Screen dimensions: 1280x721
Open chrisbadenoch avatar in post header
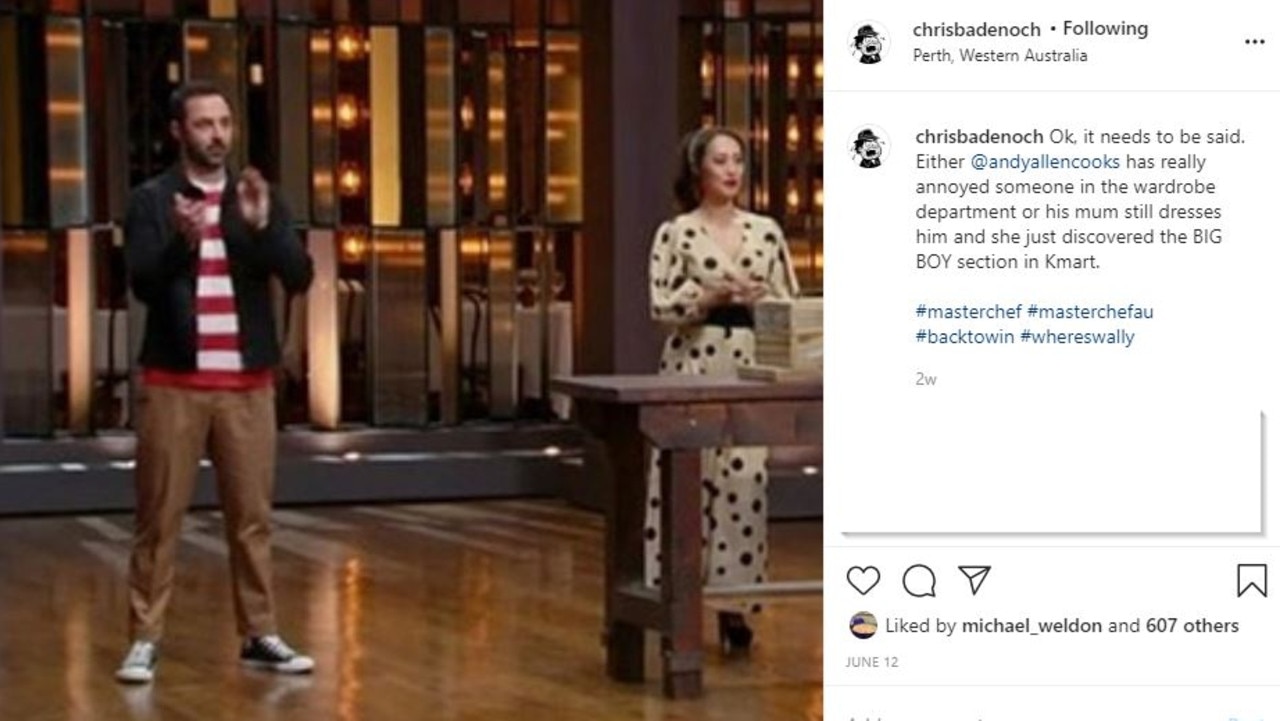(x=869, y=42)
